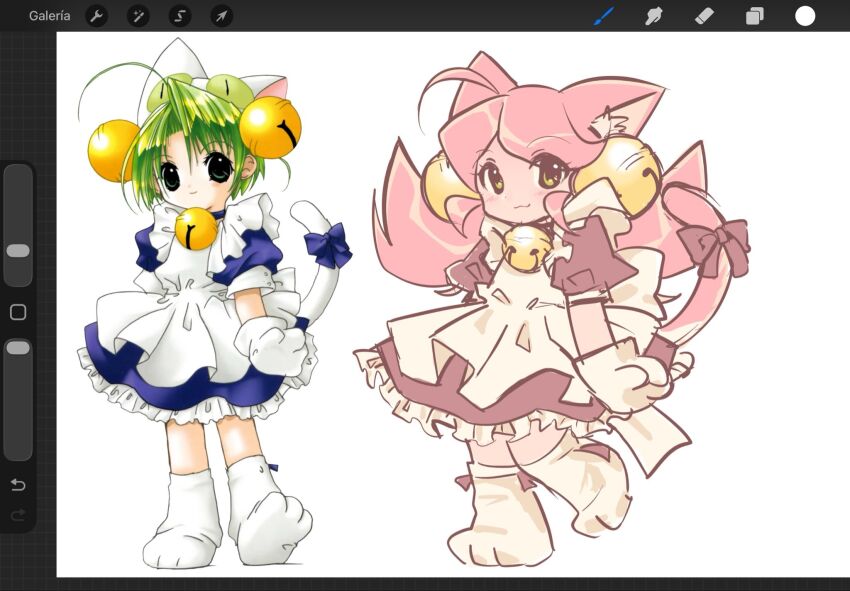Open the Layers panel

[755, 16]
